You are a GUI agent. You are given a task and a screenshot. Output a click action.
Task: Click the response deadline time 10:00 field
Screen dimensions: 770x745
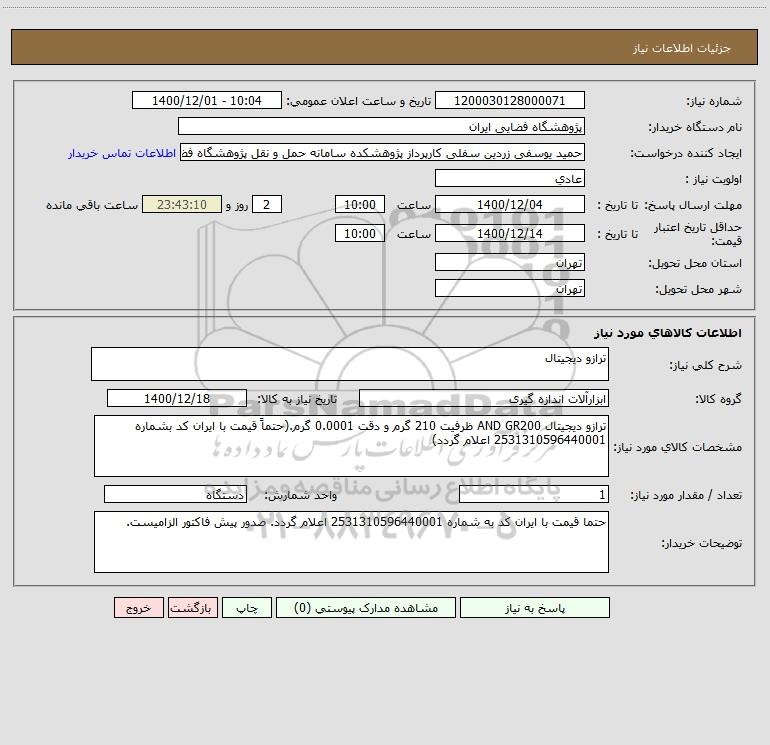point(359,204)
